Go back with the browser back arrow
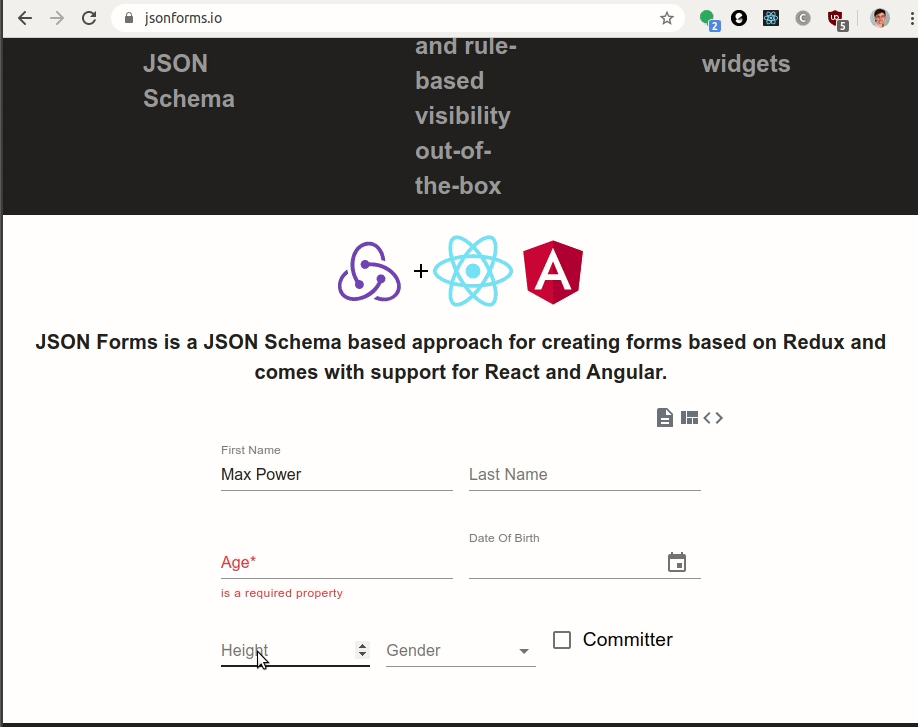 [x=25, y=18]
